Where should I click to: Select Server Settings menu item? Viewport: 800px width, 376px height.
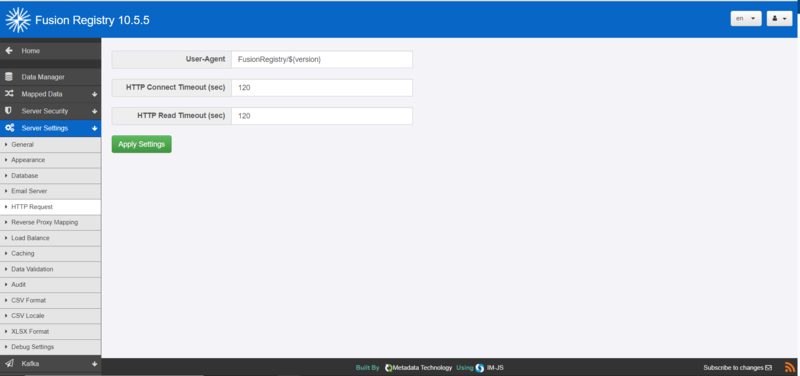pos(51,128)
